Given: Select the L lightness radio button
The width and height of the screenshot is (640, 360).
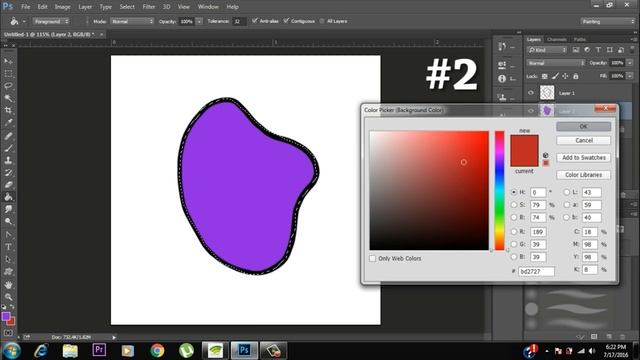Looking at the screenshot, I should [x=567, y=192].
